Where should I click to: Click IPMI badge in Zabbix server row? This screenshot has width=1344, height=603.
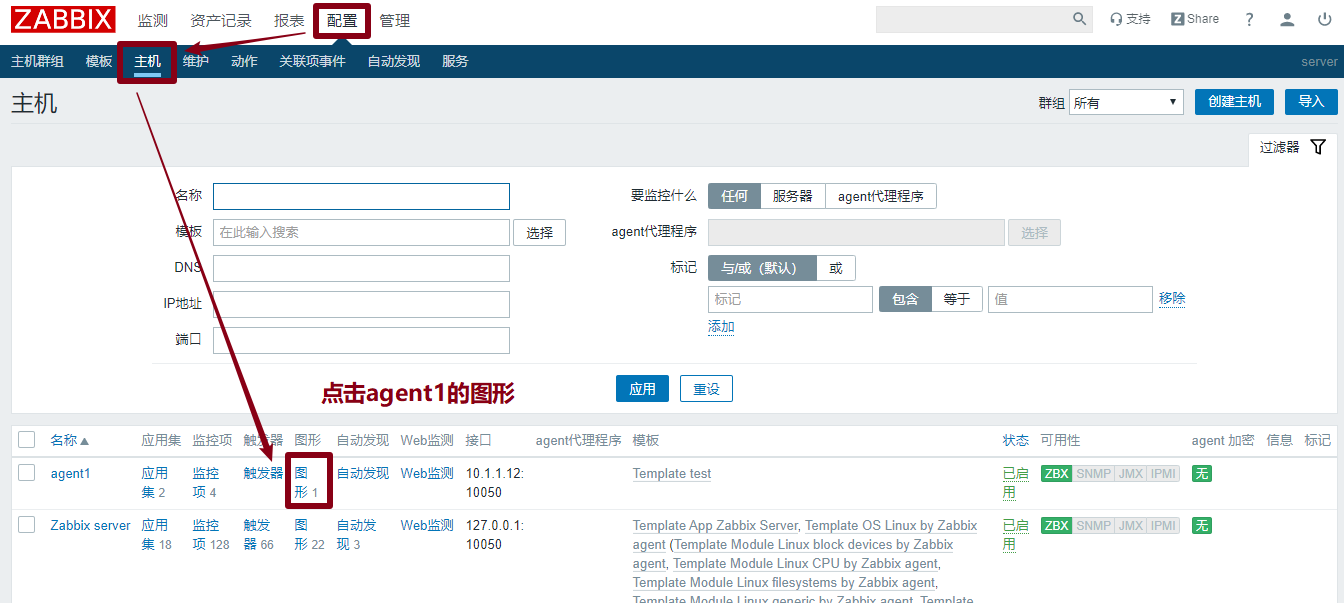[x=1163, y=525]
